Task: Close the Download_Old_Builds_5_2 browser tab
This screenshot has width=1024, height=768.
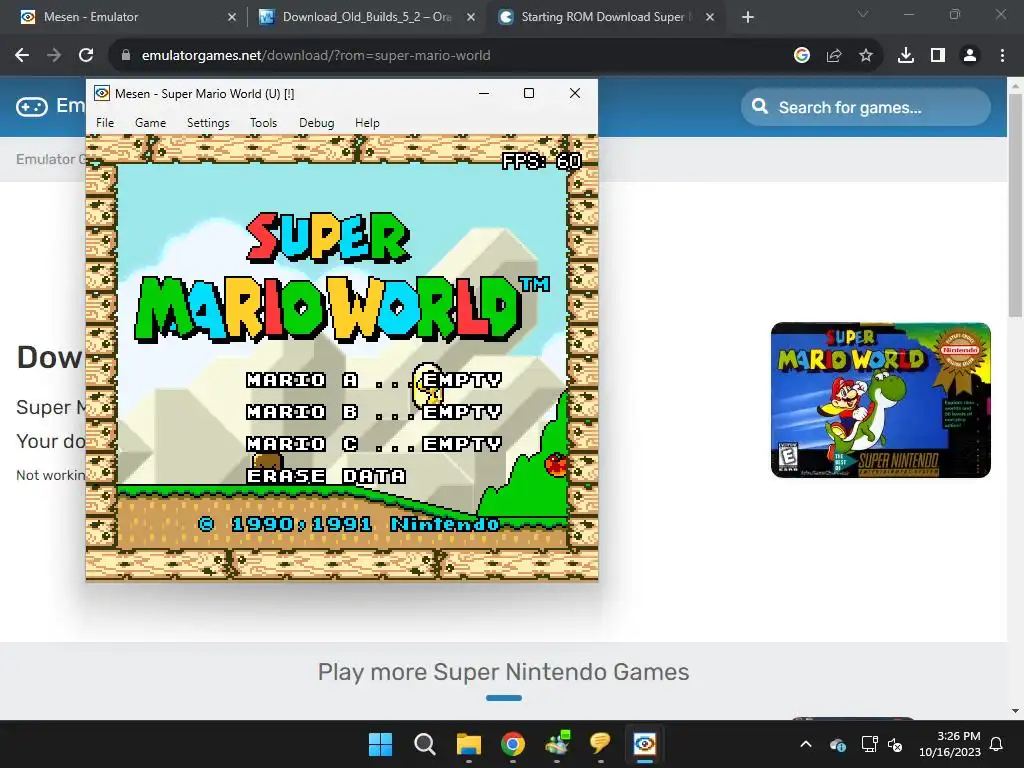Action: (471, 17)
